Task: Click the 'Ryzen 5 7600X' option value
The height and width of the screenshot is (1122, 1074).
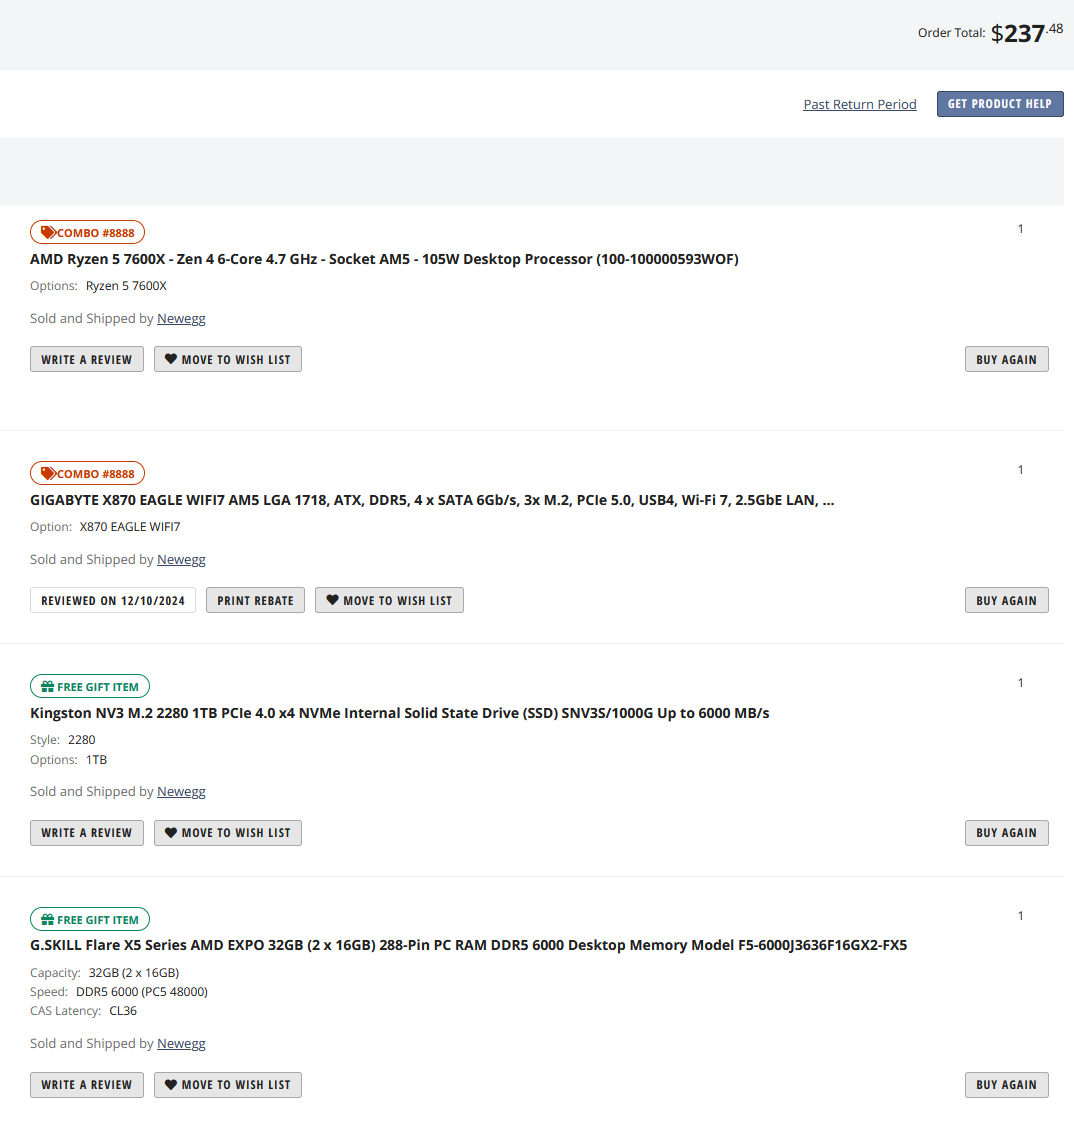Action: pos(126,286)
